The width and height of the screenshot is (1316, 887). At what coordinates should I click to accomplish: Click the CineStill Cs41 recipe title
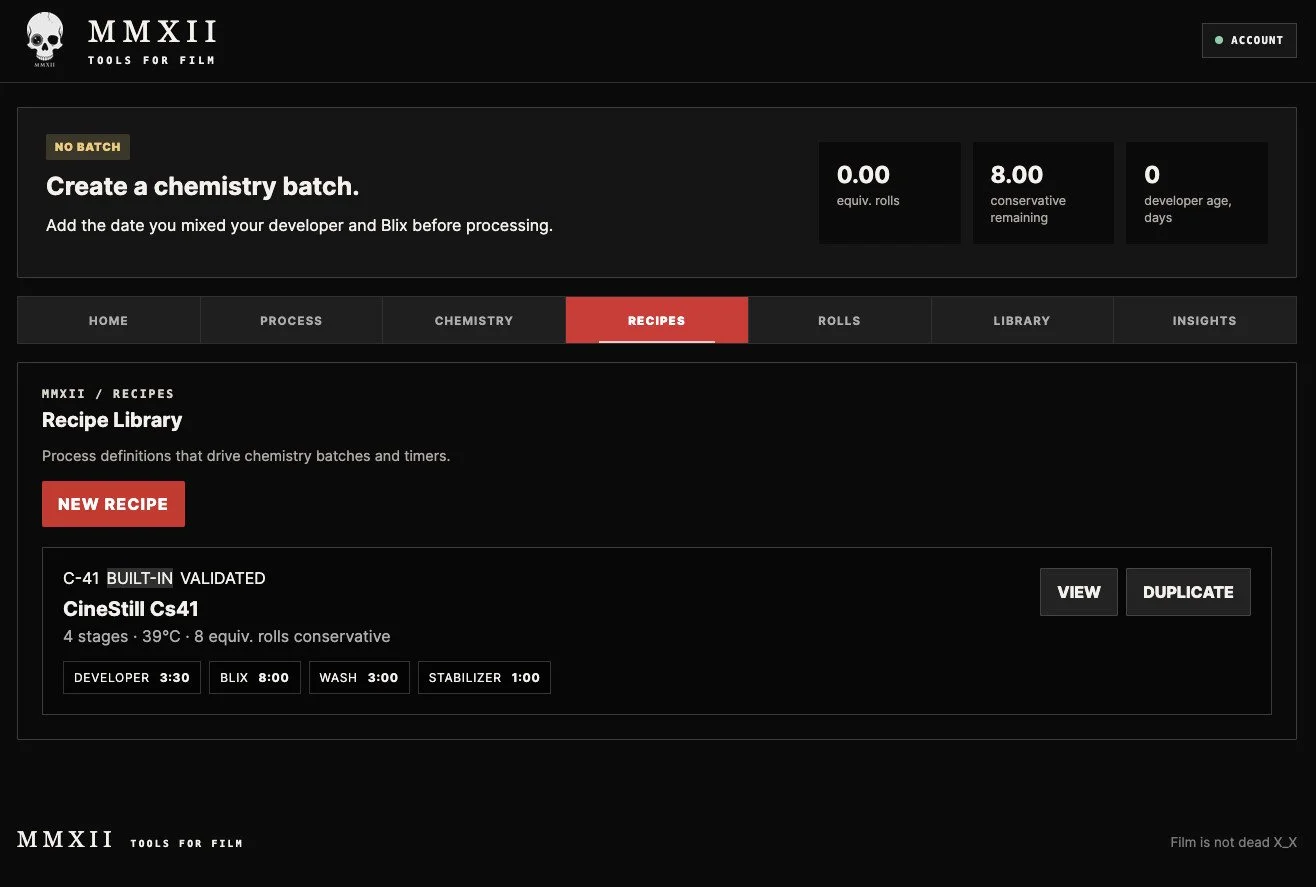131,608
